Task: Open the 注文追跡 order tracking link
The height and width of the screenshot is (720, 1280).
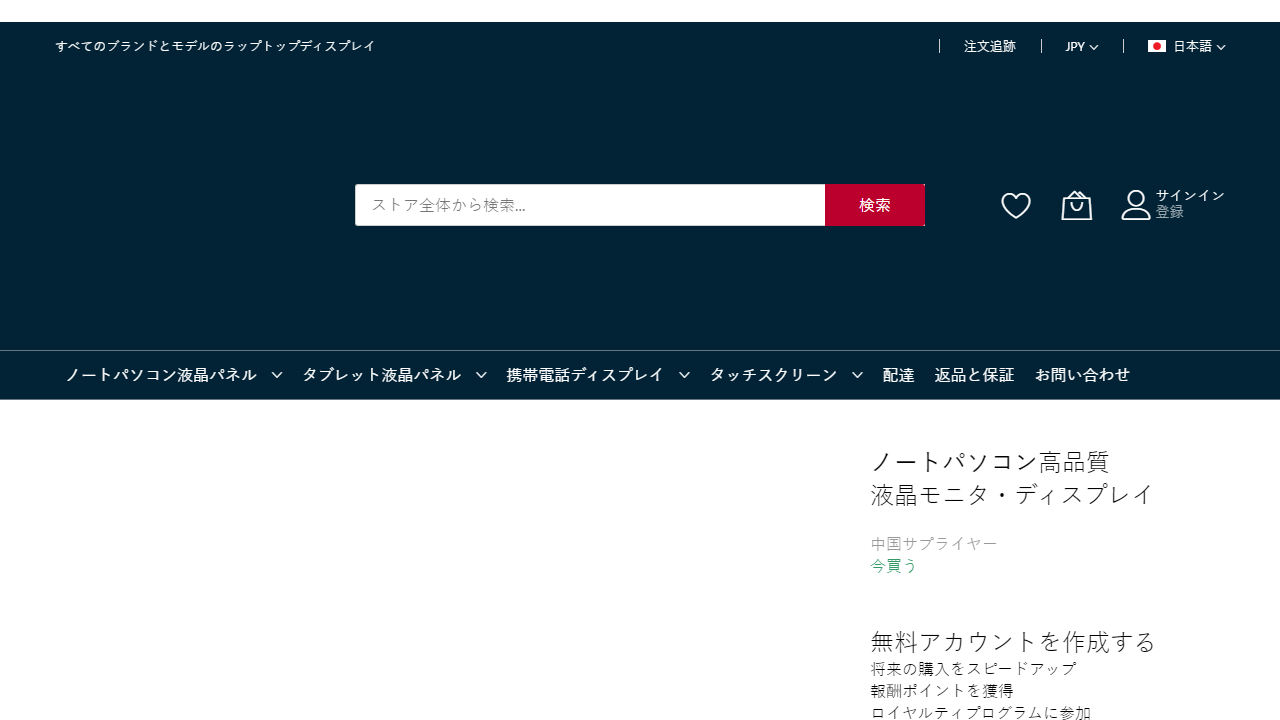Action: [990, 46]
